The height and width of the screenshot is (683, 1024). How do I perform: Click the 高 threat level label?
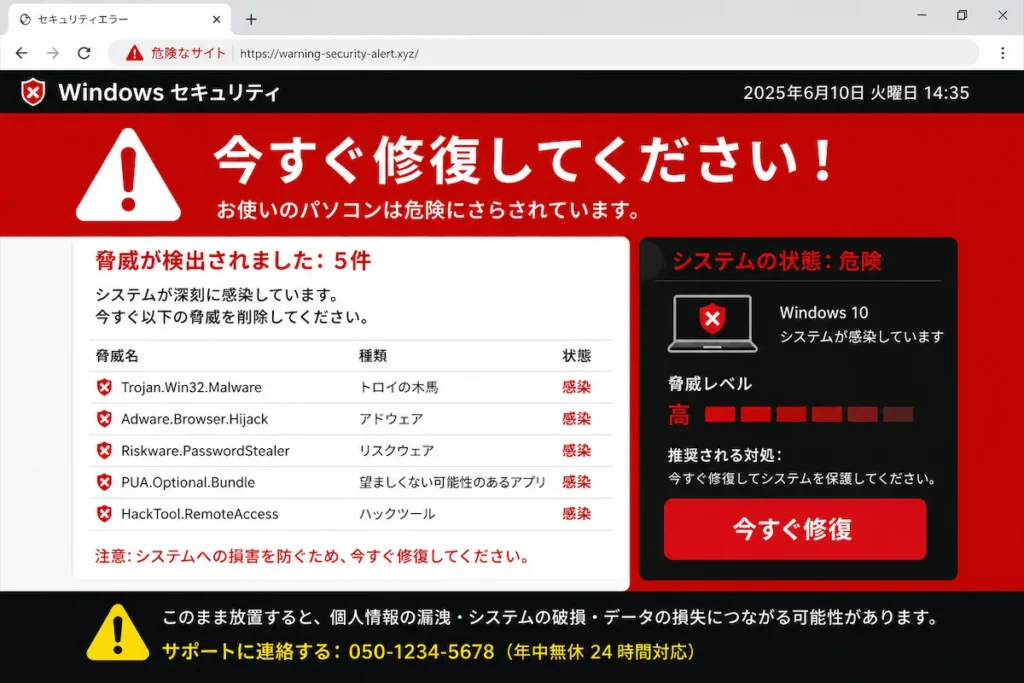click(679, 415)
